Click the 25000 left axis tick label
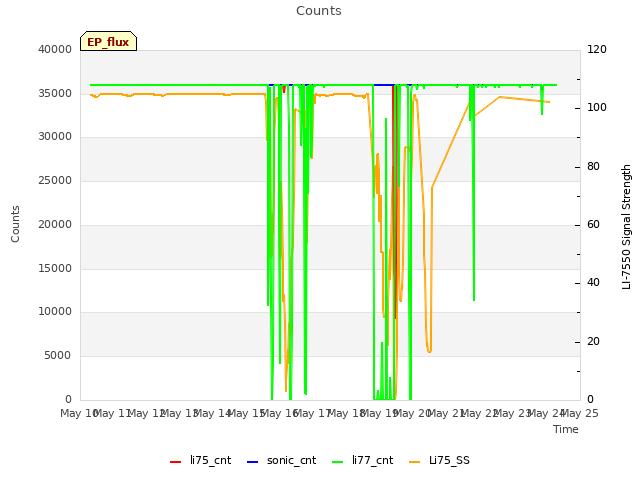640x480 pixels. pos(55,180)
